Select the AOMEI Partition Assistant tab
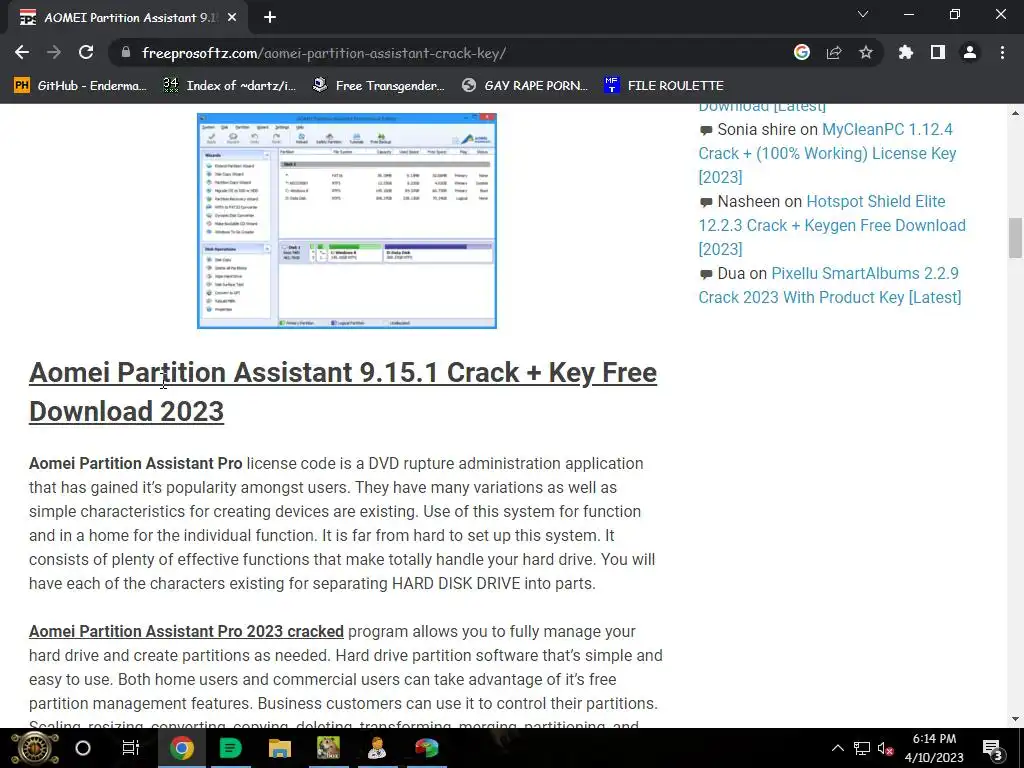The image size is (1024, 768). pyautogui.click(x=128, y=18)
